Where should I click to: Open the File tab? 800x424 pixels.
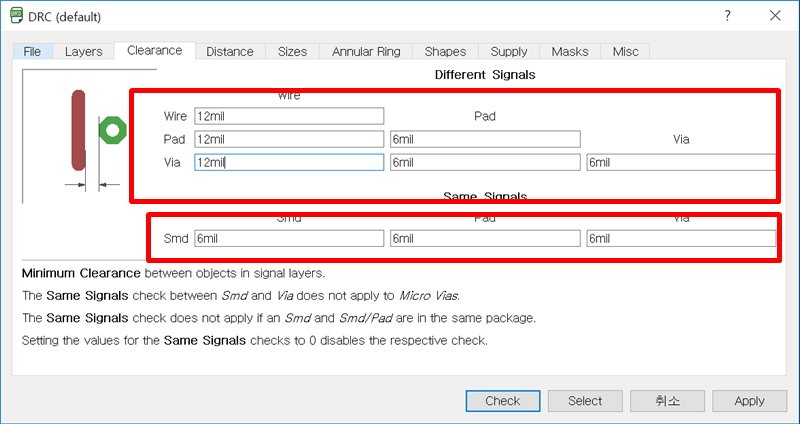pyautogui.click(x=32, y=51)
